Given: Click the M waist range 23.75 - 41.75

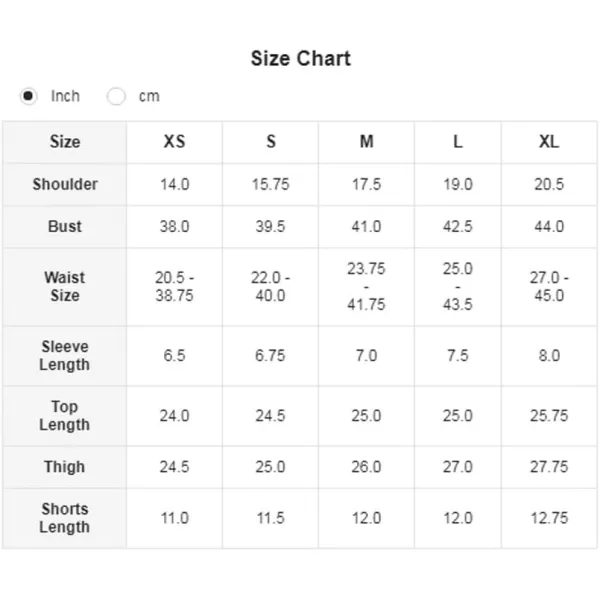Looking at the screenshot, I should tap(366, 287).
